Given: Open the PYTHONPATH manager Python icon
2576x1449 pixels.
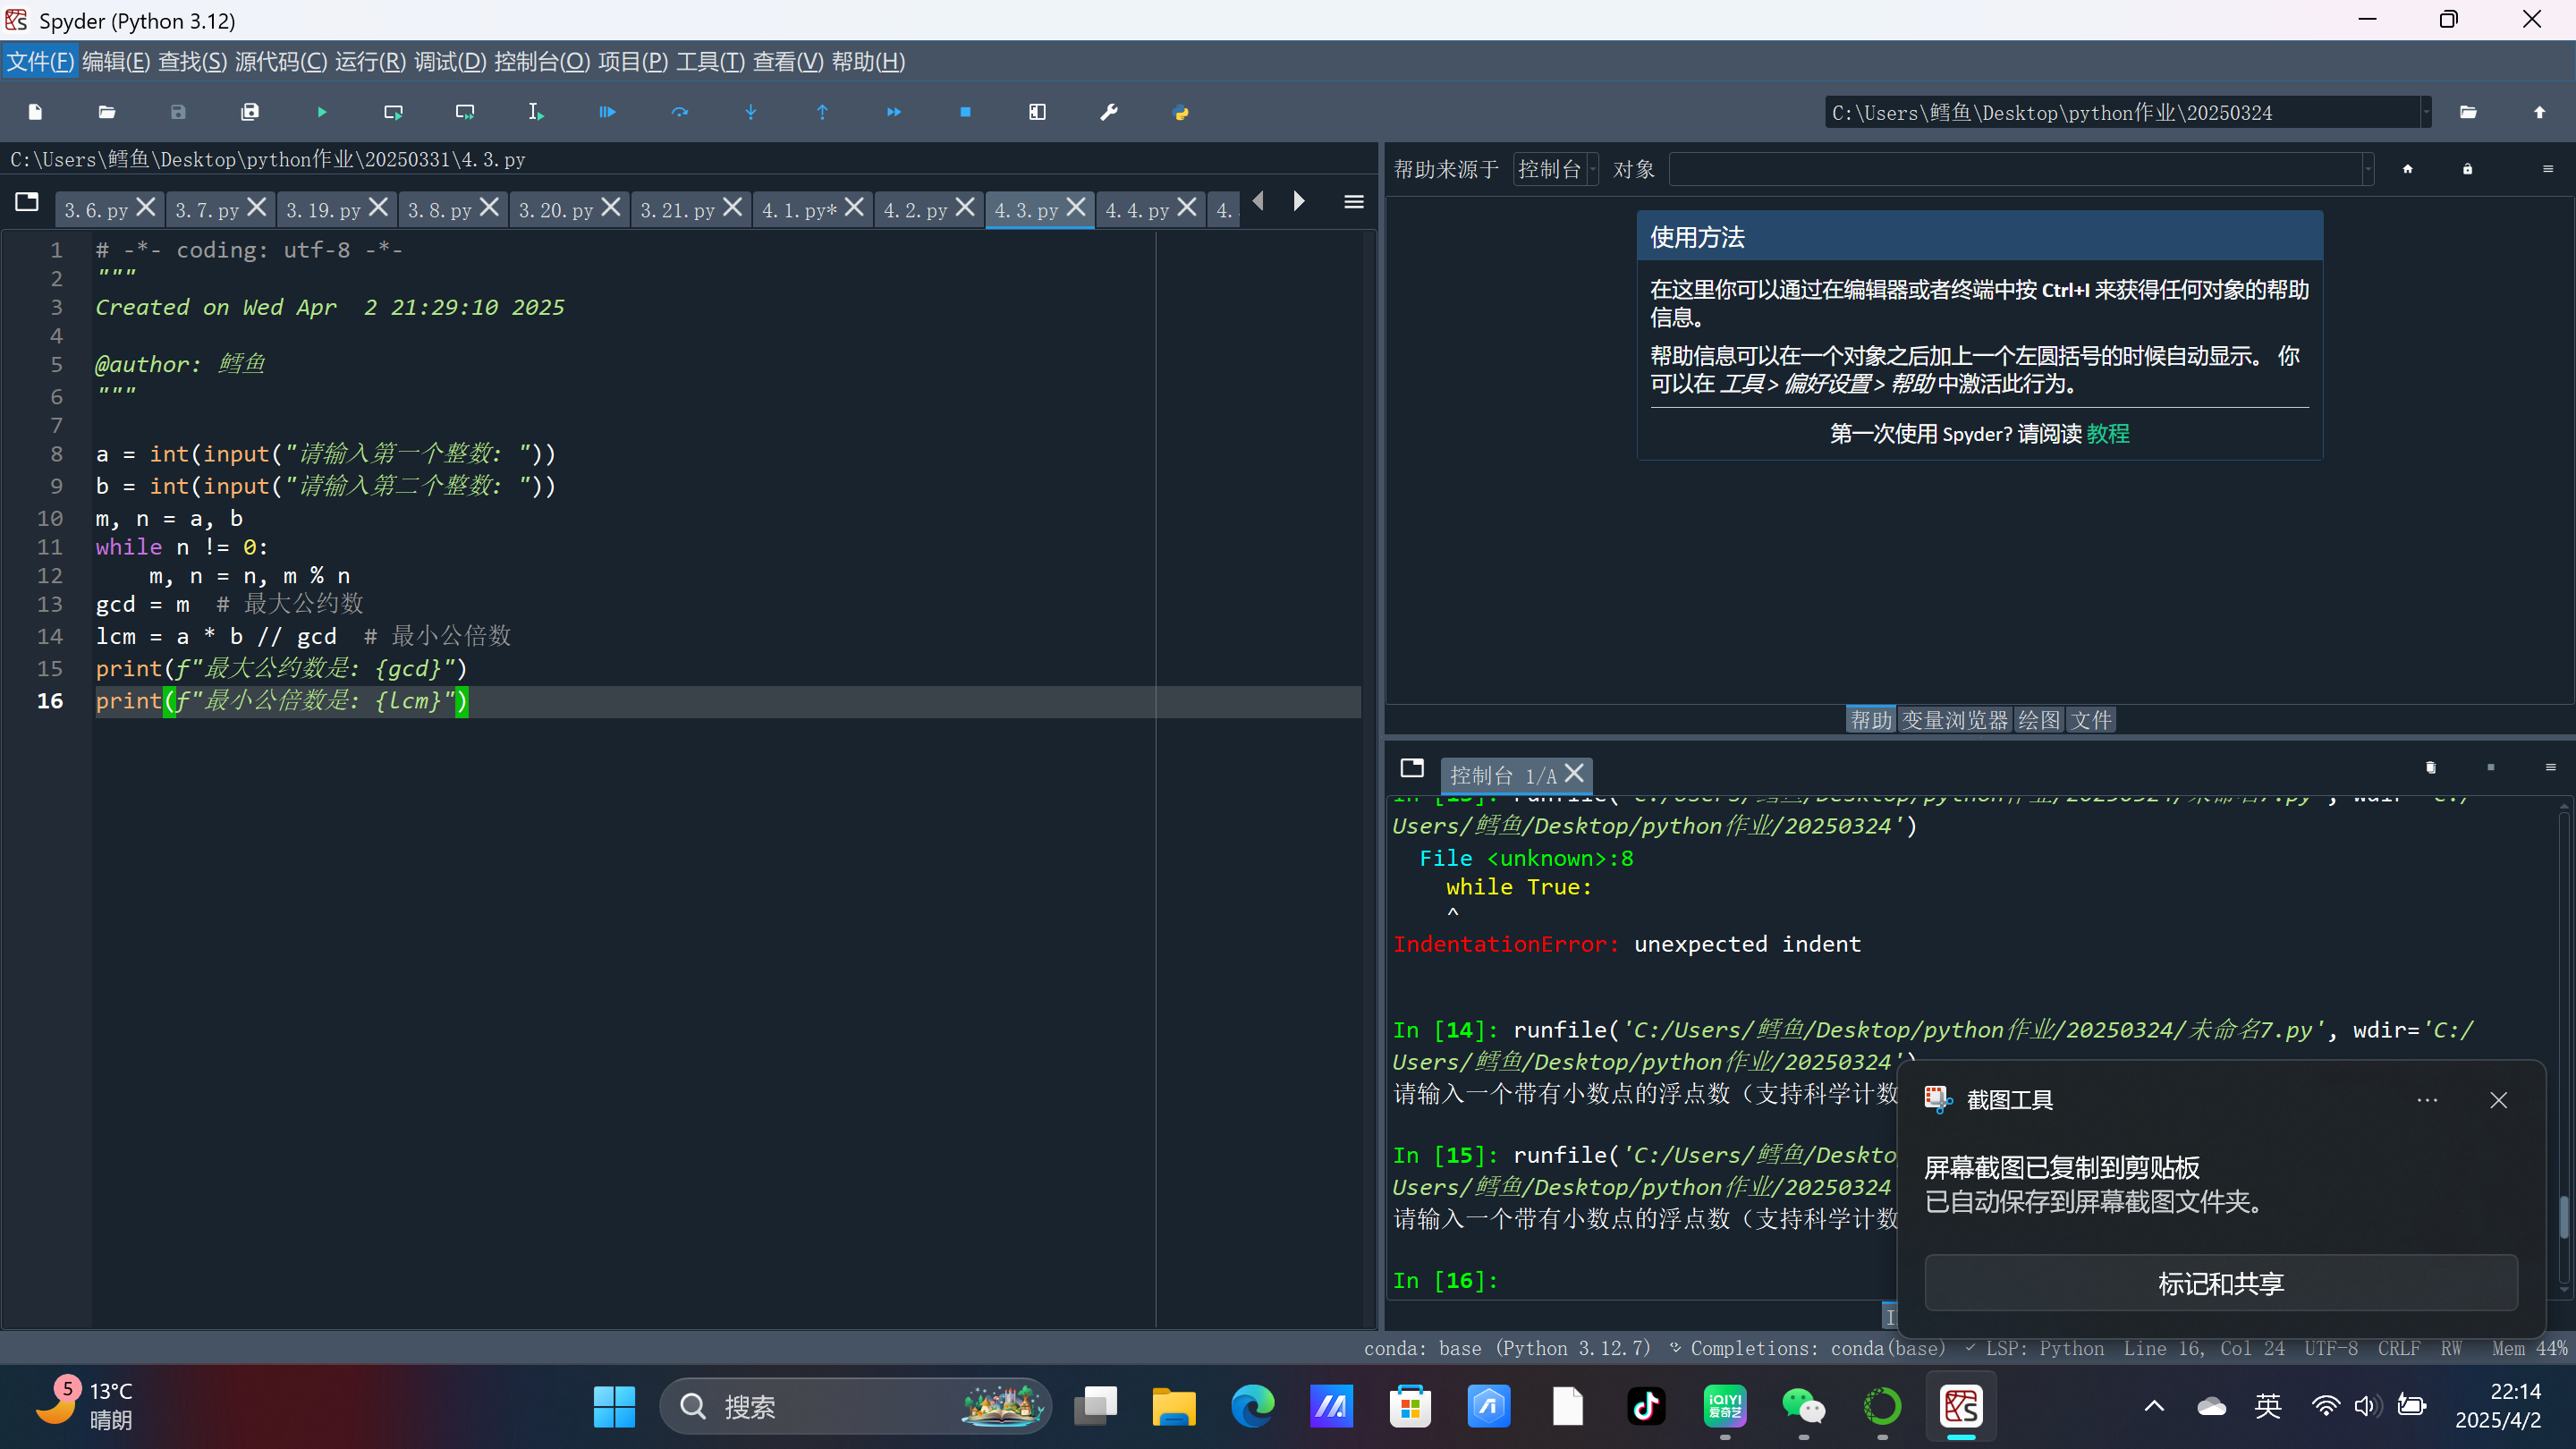Looking at the screenshot, I should 1180,112.
